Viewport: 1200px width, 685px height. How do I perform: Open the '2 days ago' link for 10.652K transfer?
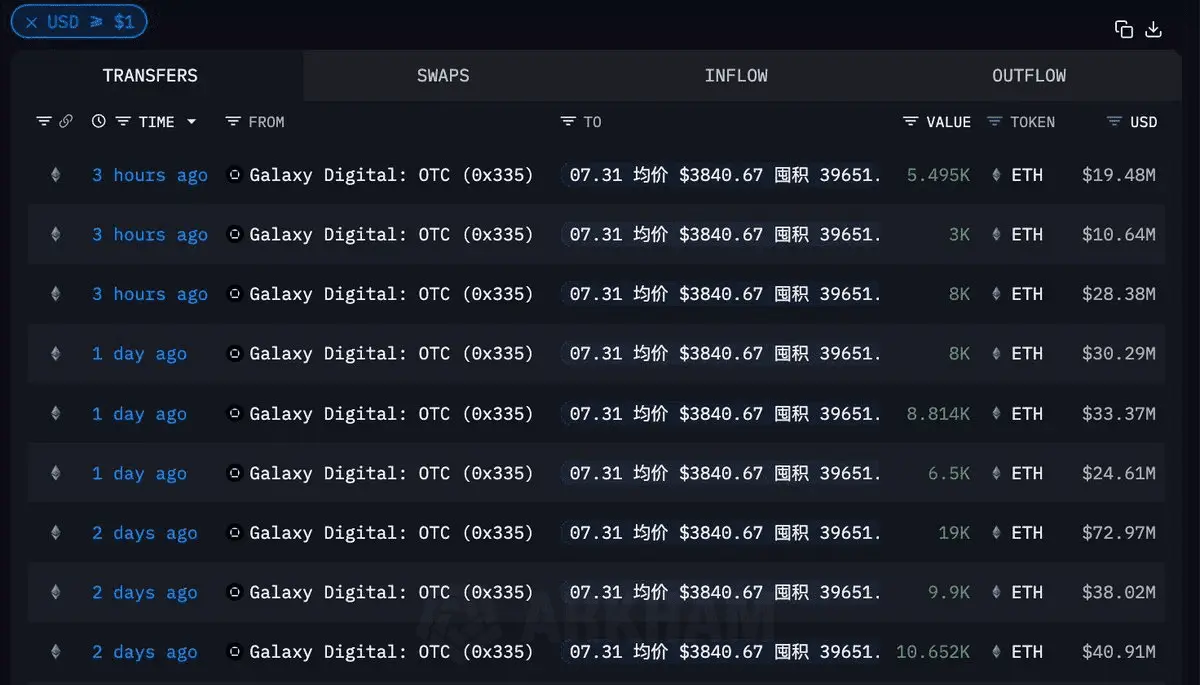145,652
